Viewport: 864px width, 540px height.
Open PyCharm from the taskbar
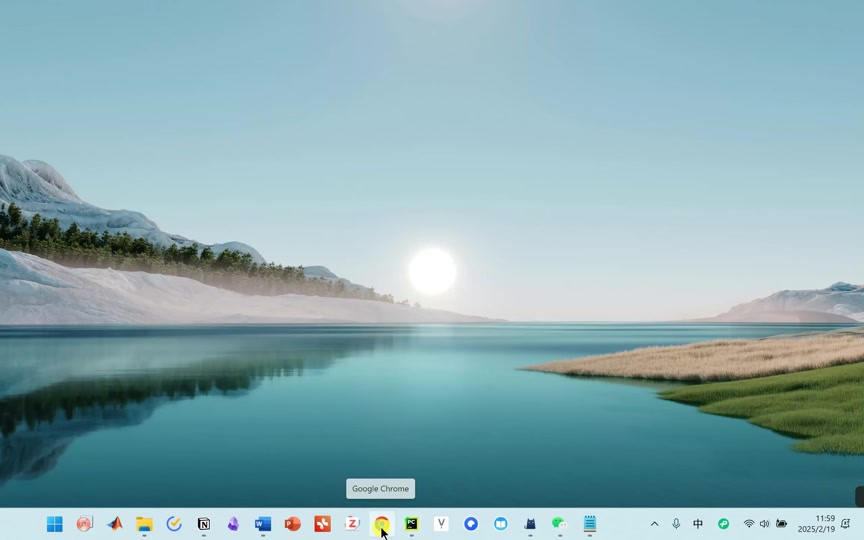coord(412,523)
